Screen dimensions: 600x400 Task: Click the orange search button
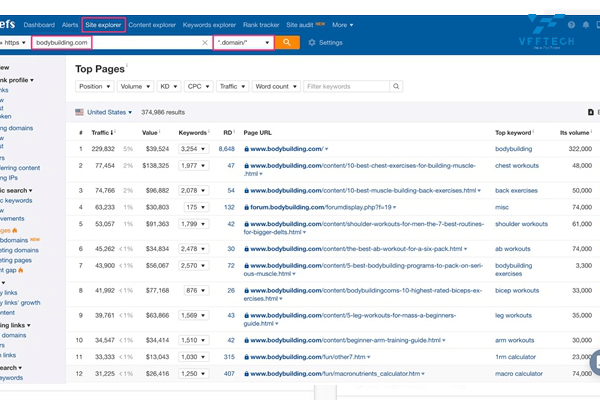287,42
